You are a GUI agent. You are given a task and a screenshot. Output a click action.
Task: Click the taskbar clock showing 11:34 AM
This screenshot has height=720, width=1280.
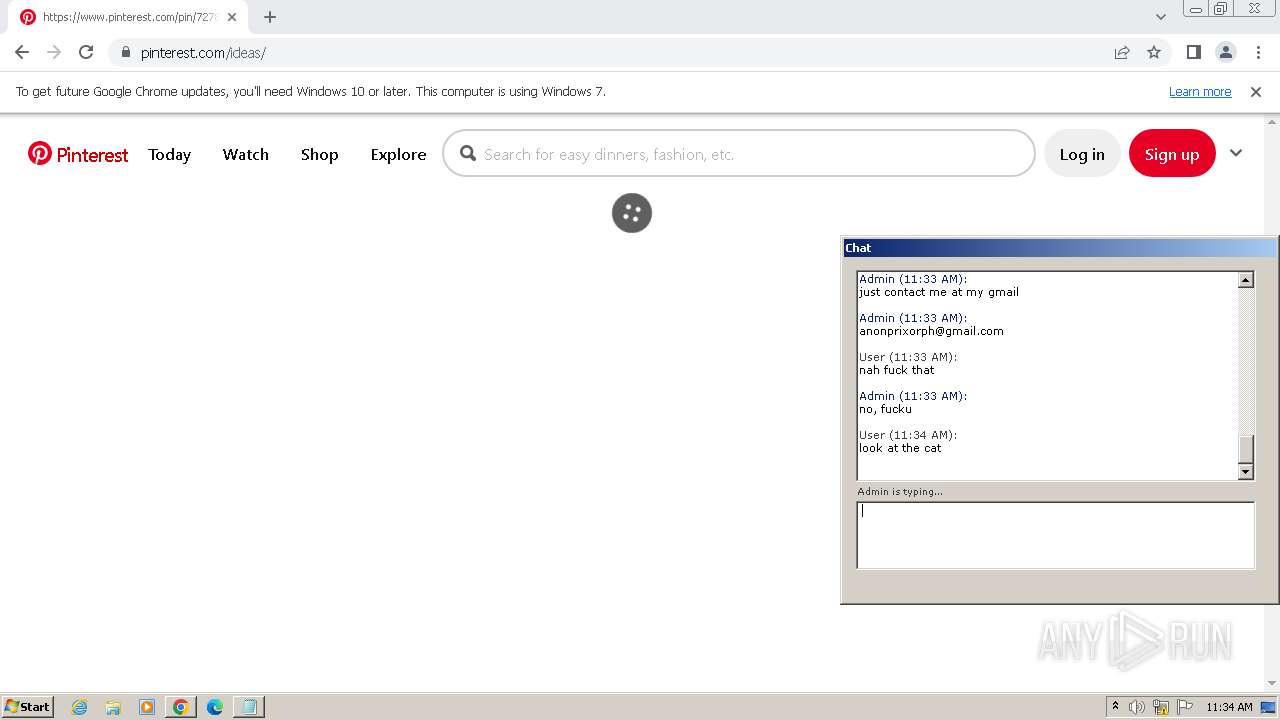pos(1229,707)
